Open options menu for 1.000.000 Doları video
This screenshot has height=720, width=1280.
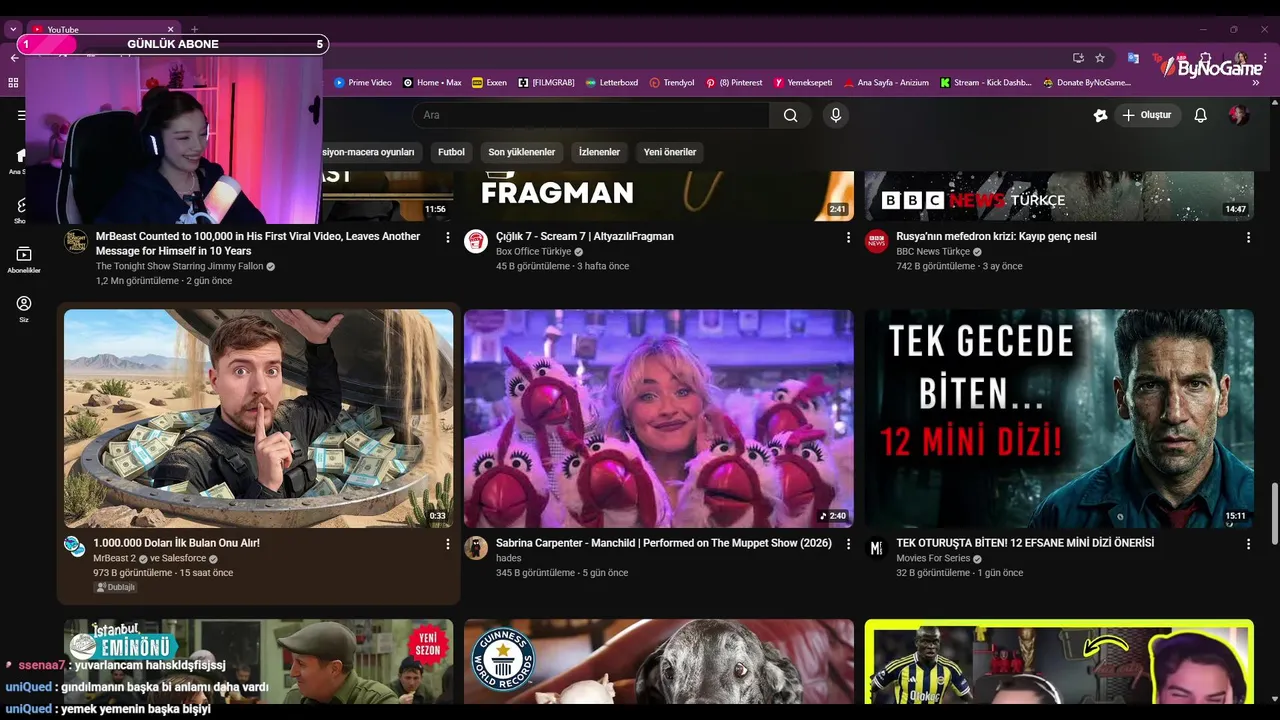[x=448, y=544]
